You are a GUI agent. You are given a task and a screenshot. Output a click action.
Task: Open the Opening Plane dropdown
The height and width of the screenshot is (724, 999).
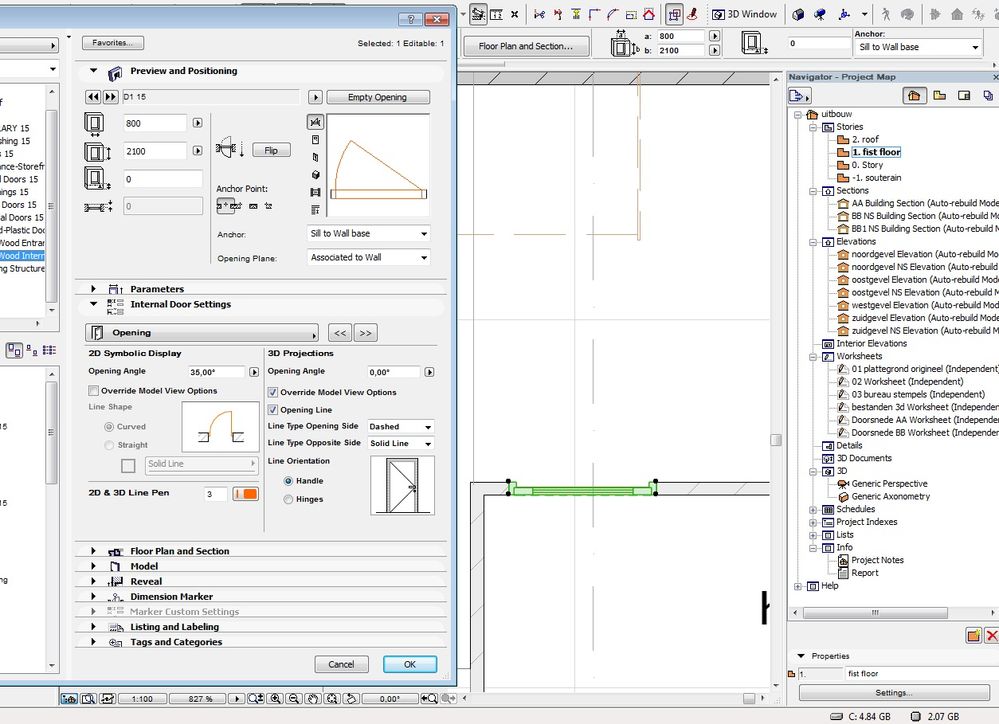click(x=368, y=258)
